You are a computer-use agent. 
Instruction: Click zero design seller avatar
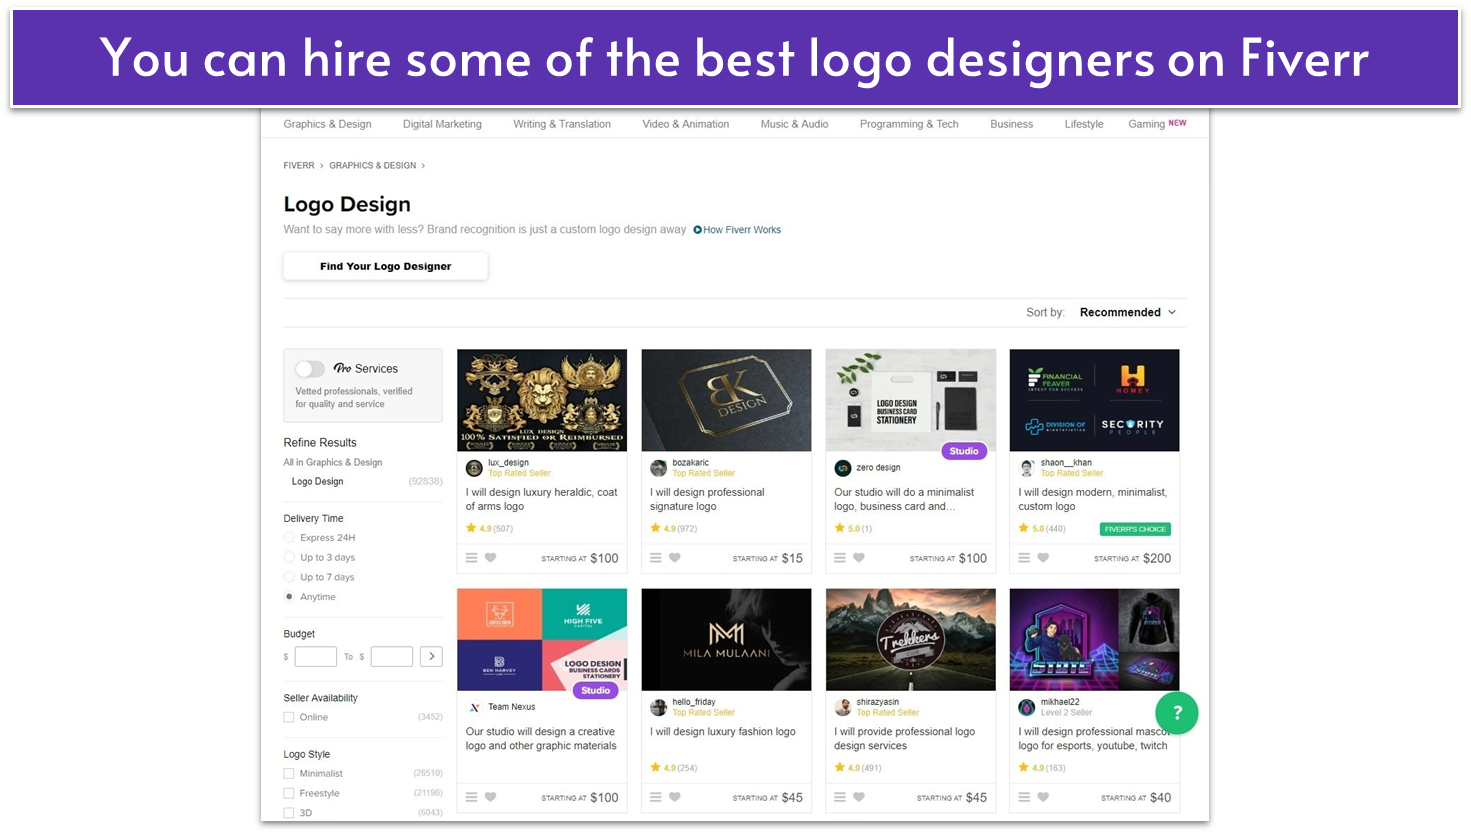(842, 468)
